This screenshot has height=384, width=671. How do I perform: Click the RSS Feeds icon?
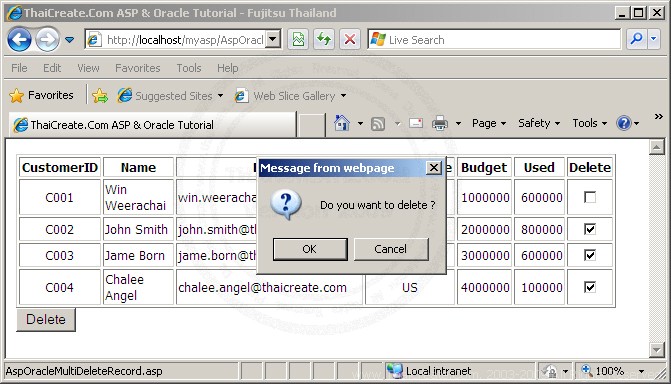(x=377, y=124)
